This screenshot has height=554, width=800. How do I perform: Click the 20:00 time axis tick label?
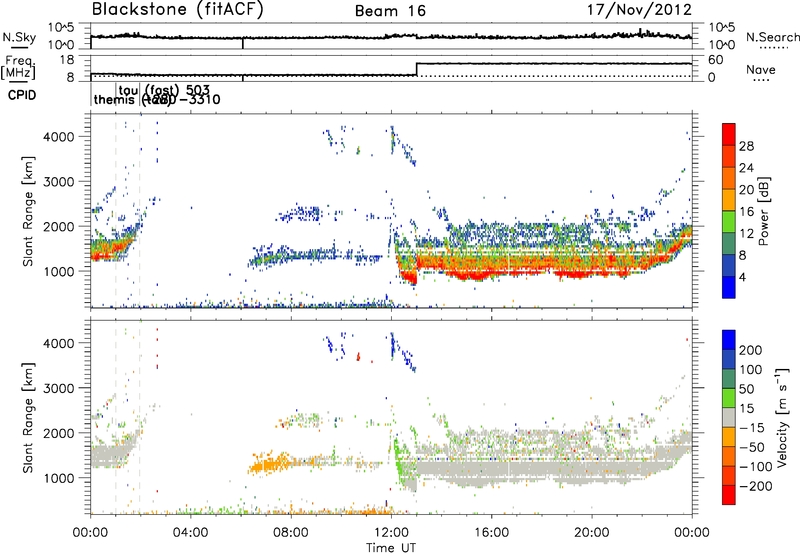pos(592,533)
